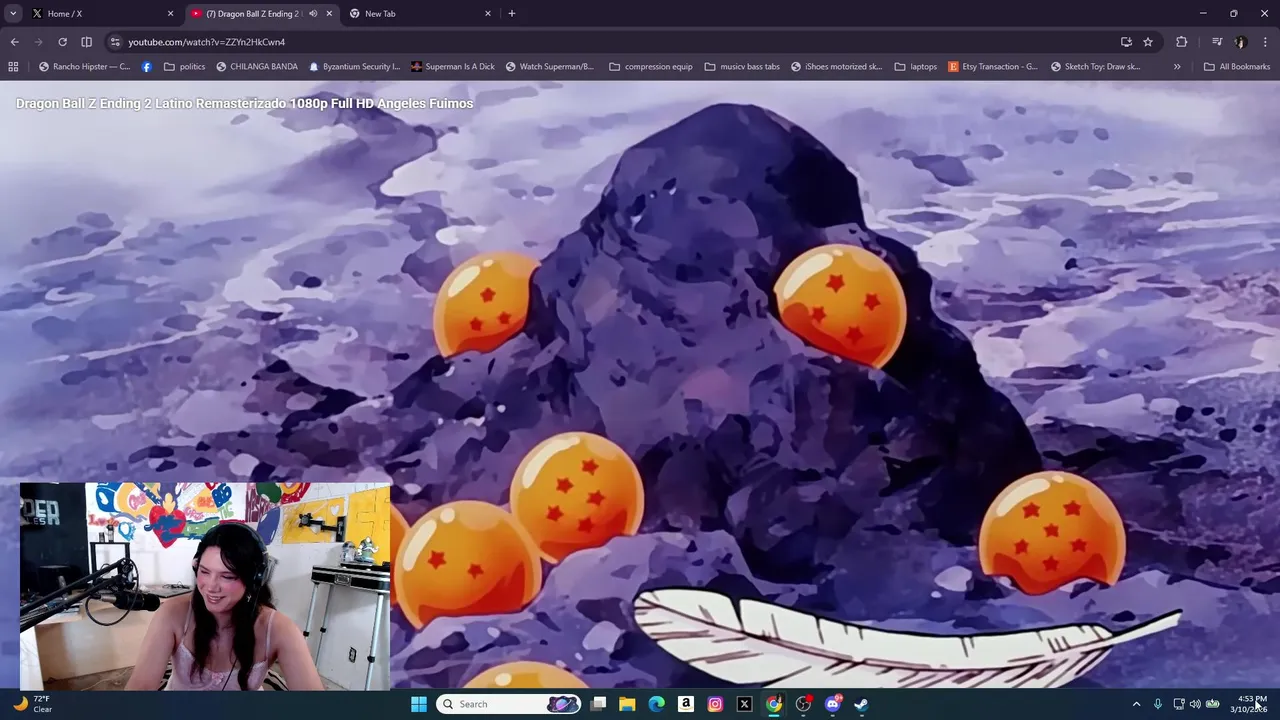
Task: Open the network tray icon
Action: pos(1179,704)
